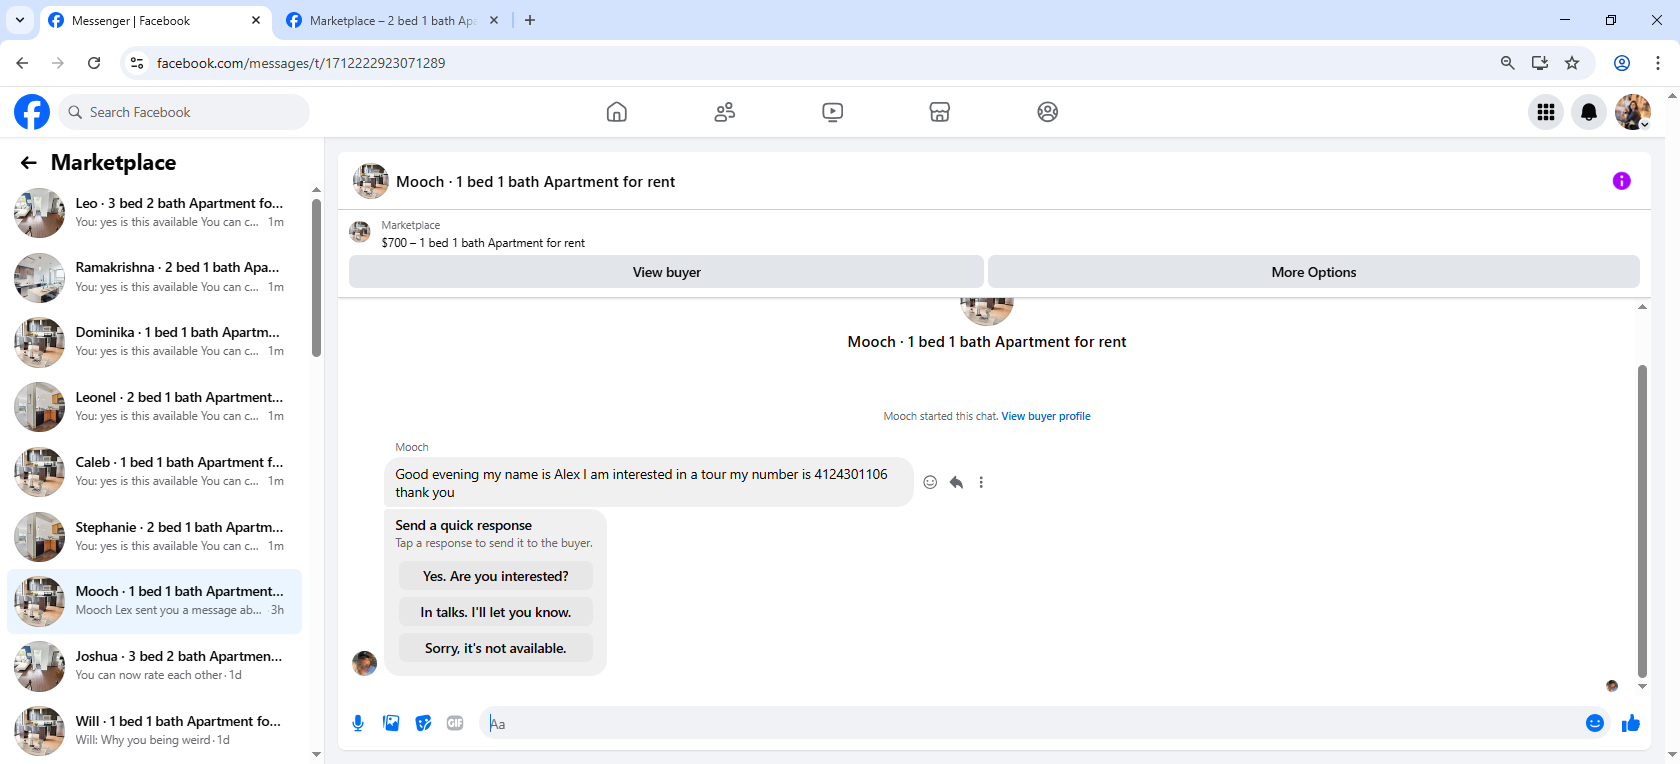Switch to Marketplace – 2 bed 1 bath tab
Screen dimensions: 1680x764
392,20
